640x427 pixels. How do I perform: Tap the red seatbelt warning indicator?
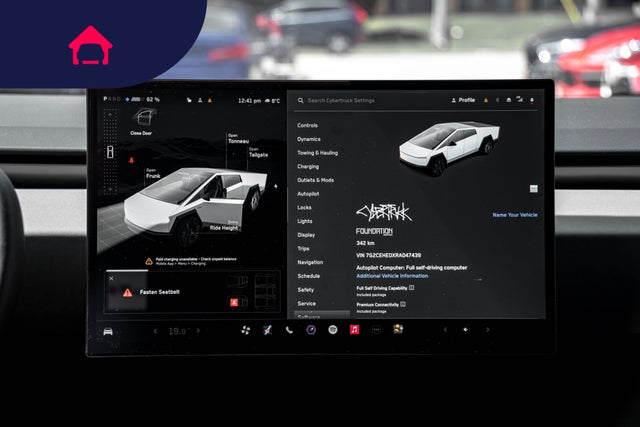[131, 160]
